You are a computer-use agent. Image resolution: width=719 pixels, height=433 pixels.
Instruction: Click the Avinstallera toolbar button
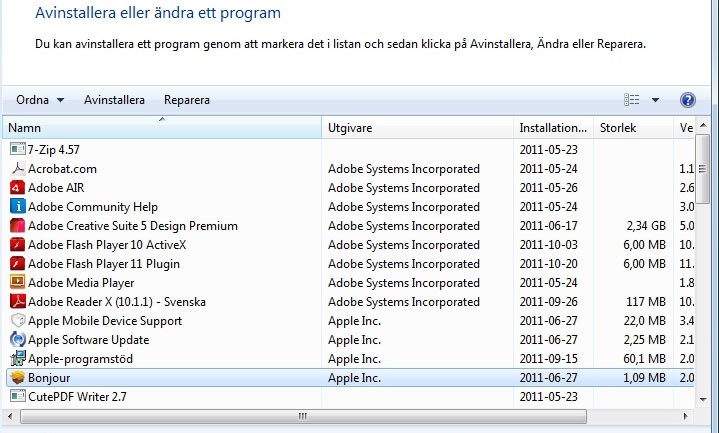[x=114, y=100]
